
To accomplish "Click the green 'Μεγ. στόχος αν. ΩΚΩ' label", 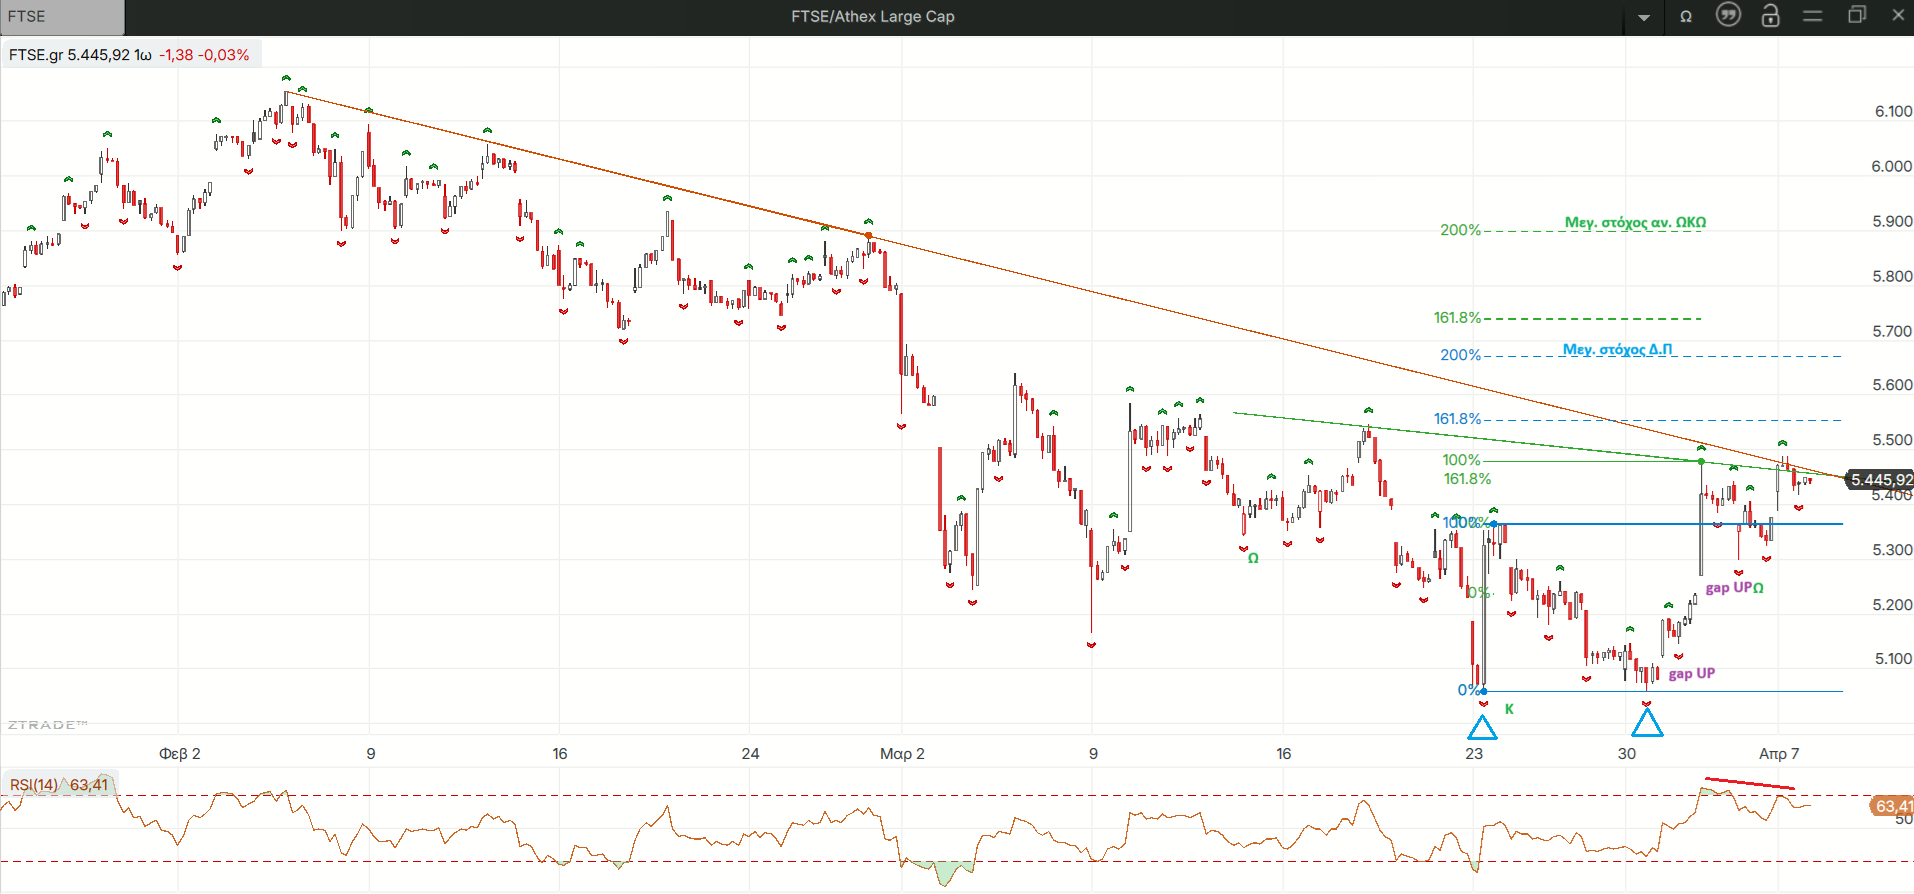I will click(1635, 222).
